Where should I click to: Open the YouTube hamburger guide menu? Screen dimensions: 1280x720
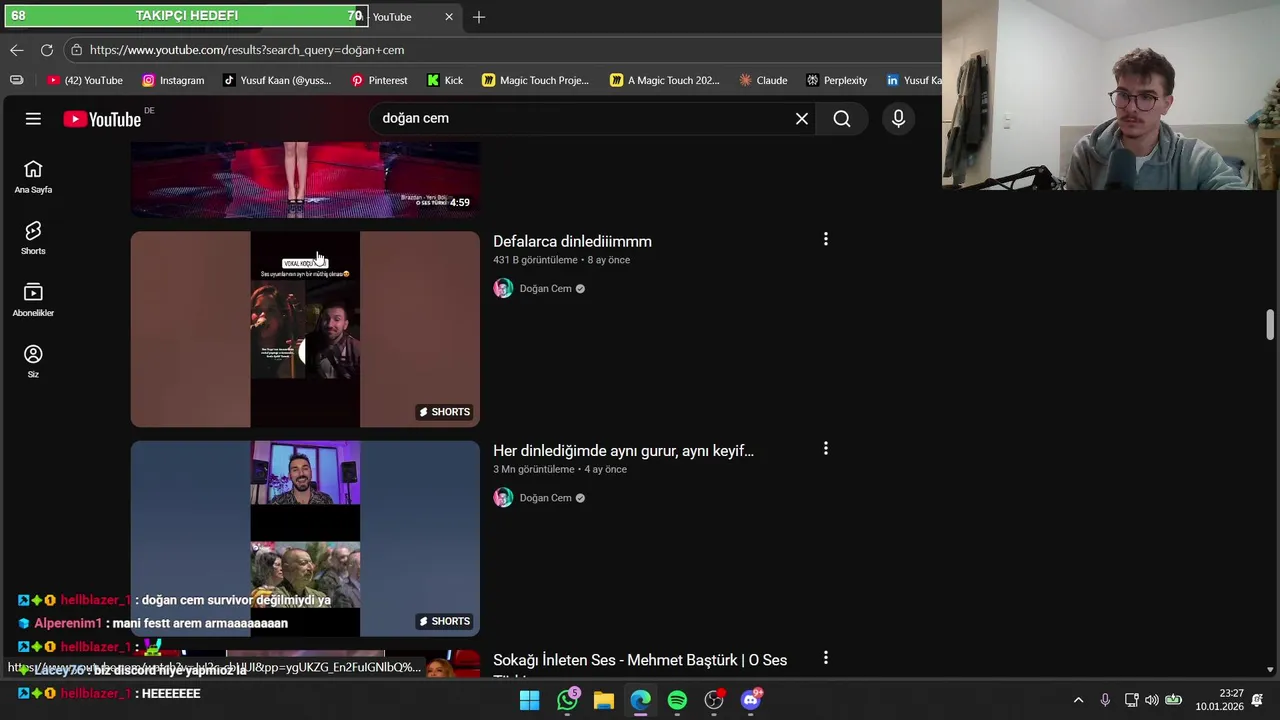click(x=33, y=119)
